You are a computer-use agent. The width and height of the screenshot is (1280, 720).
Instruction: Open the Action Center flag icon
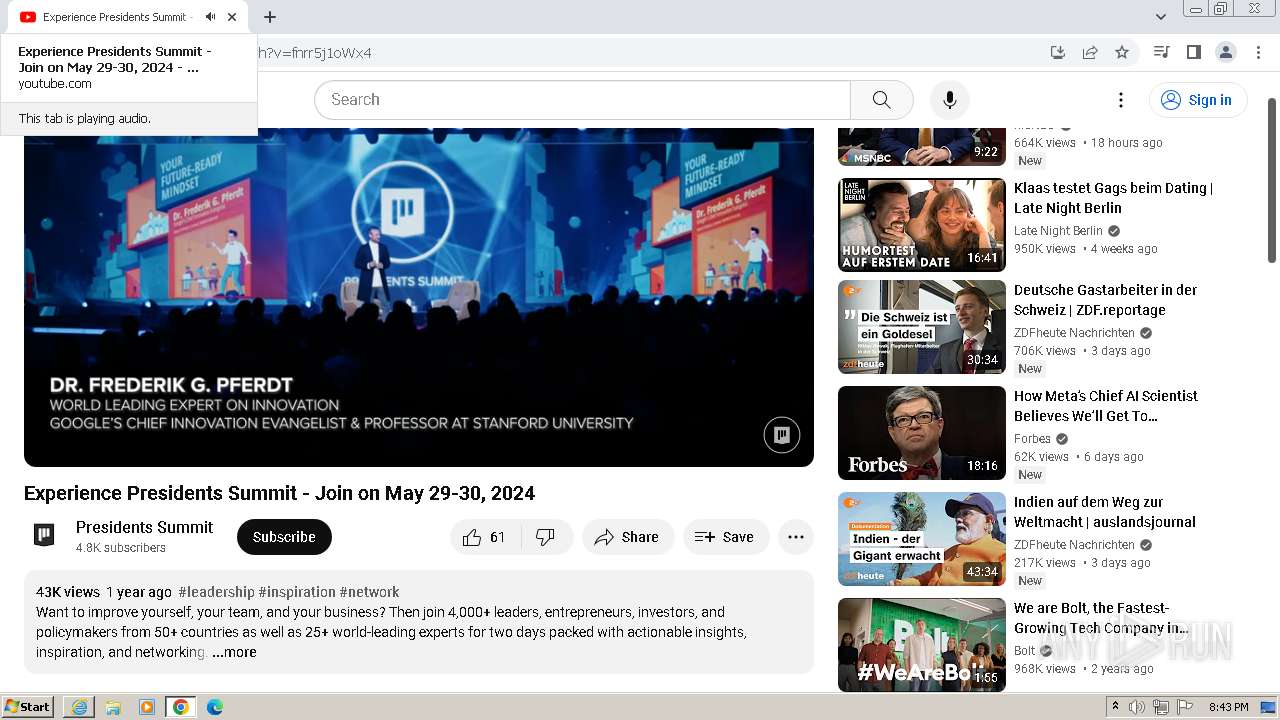[x=1185, y=707]
